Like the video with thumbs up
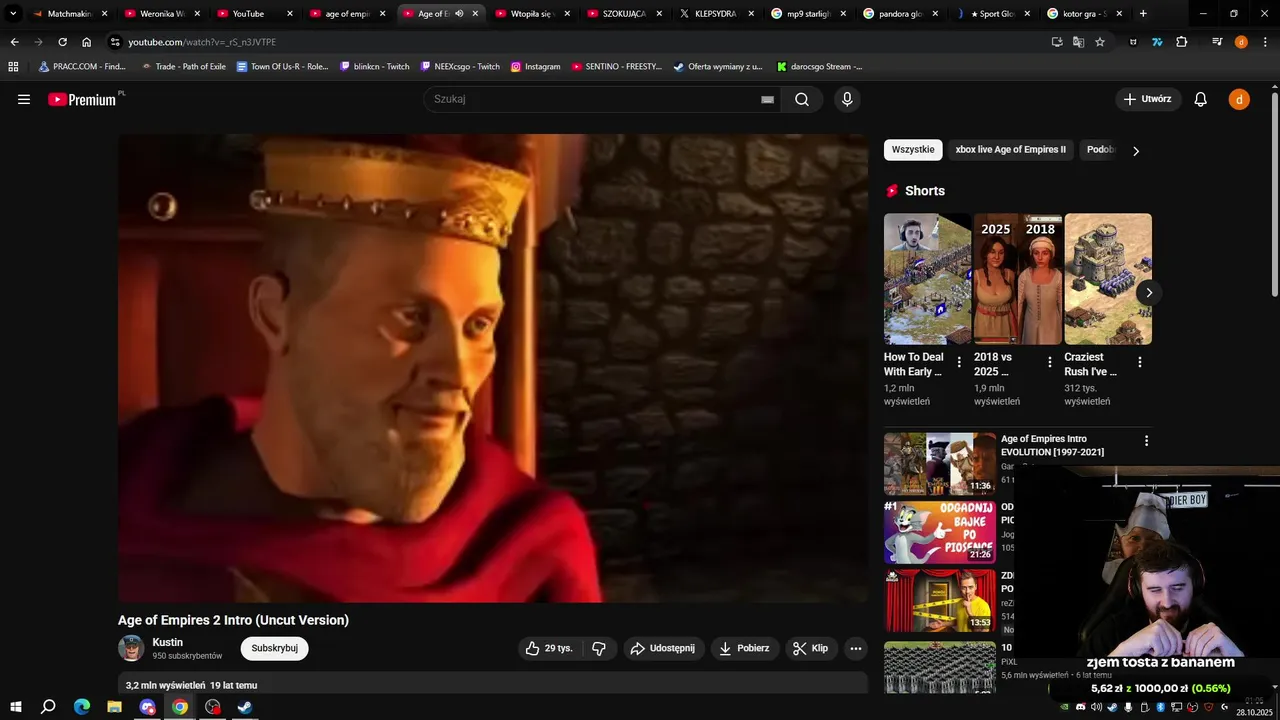This screenshot has width=1280, height=720. click(549, 648)
